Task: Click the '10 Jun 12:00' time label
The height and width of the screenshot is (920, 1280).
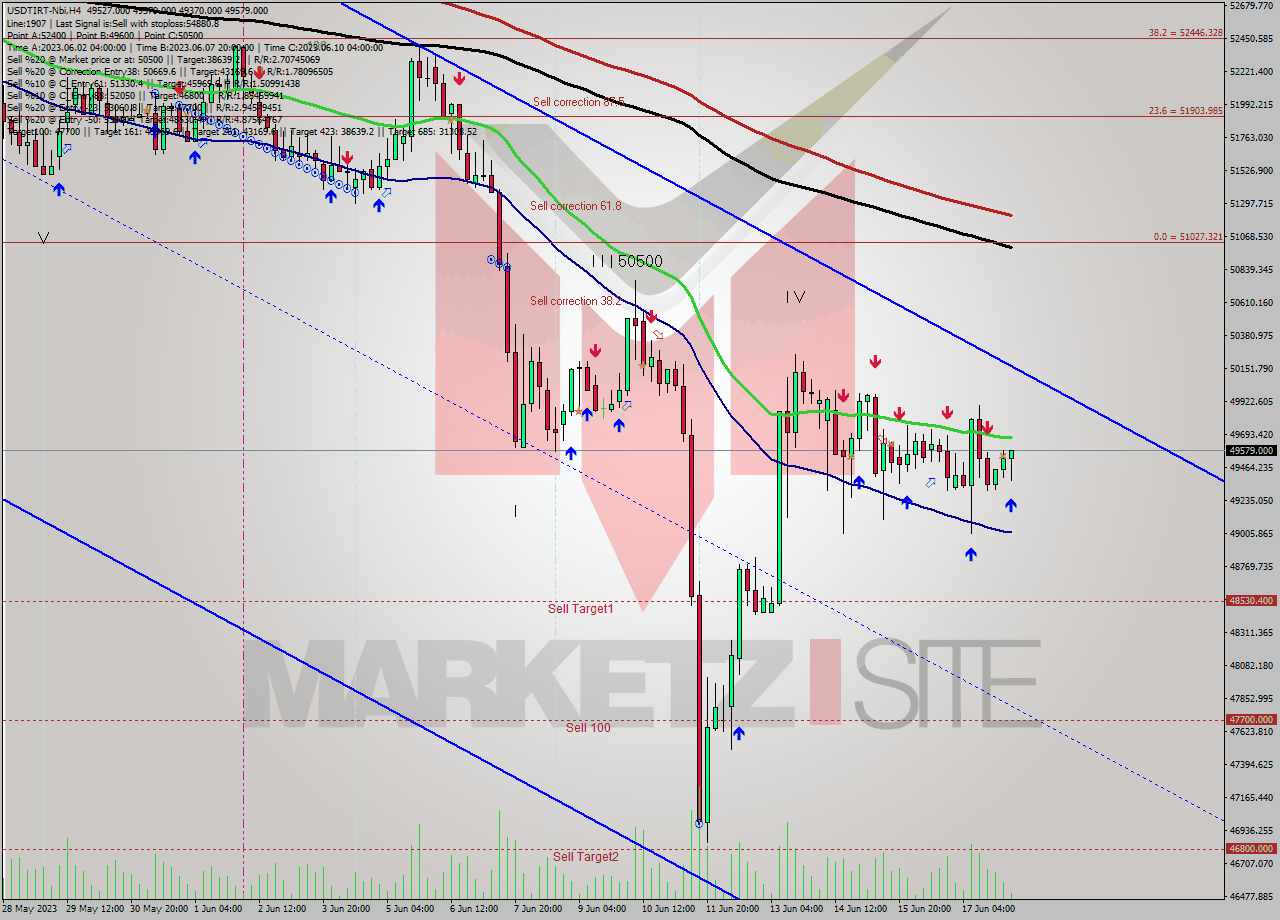Action: [x=669, y=909]
